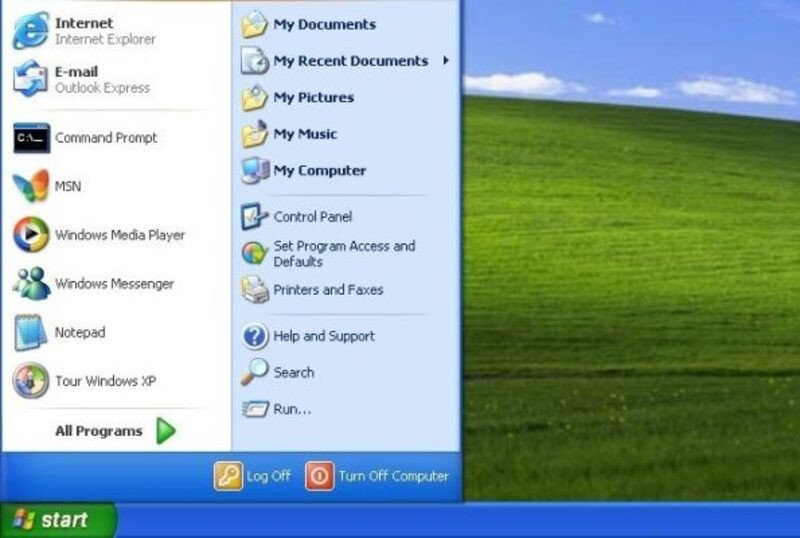The width and height of the screenshot is (800, 538).
Task: Select My Pictures menu entry
Action: (312, 98)
